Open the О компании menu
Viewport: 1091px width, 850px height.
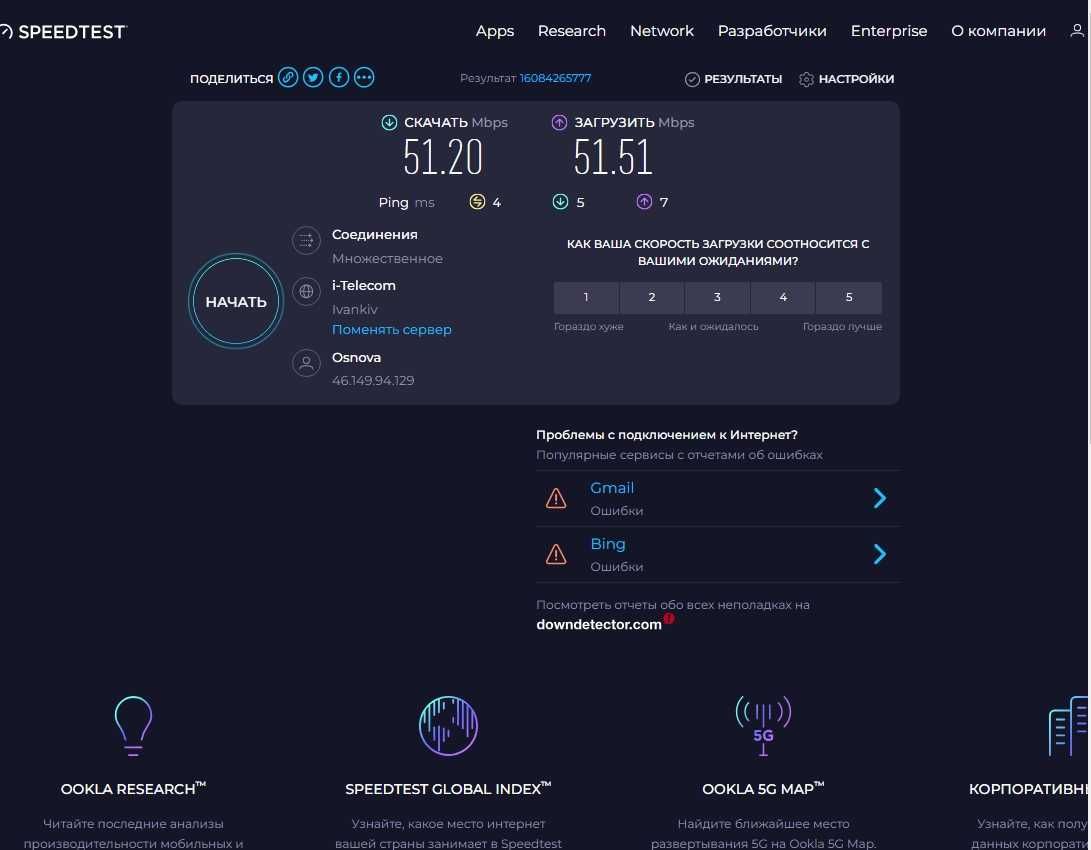click(998, 31)
